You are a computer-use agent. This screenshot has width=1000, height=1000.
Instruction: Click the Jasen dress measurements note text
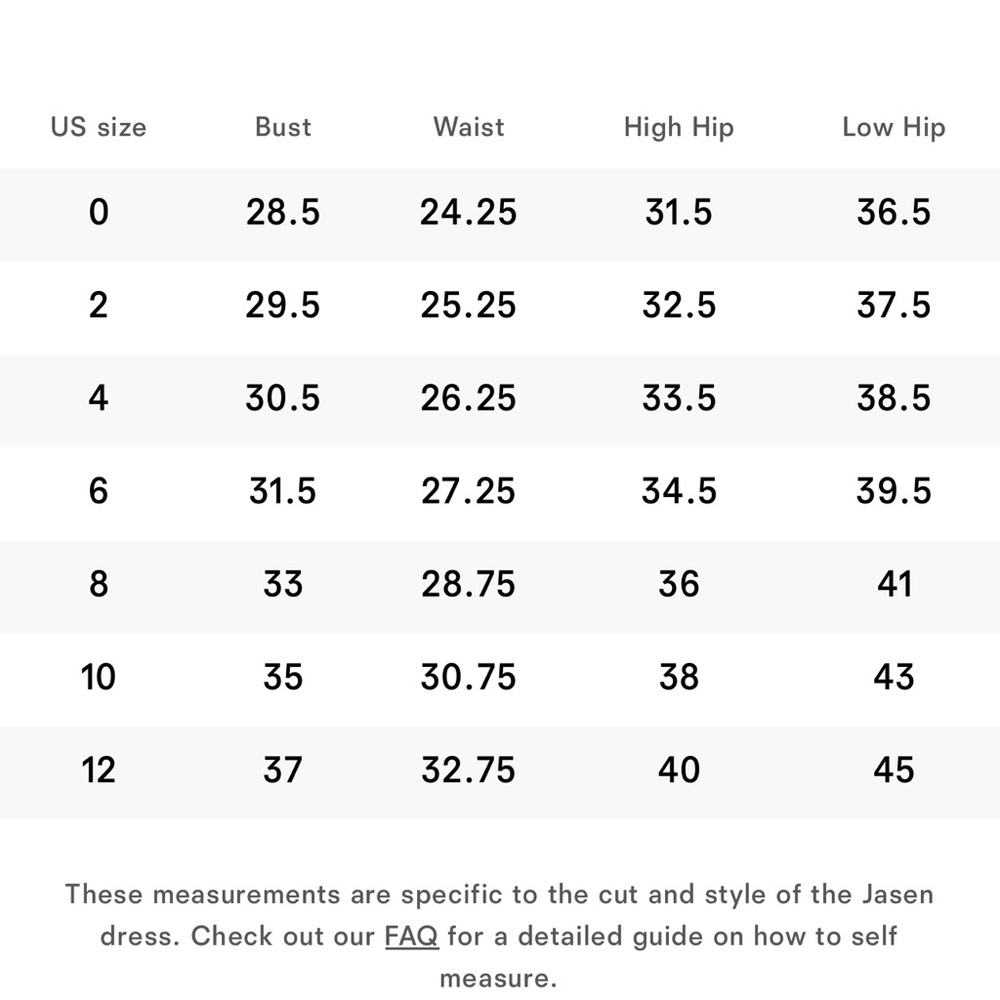point(499,936)
